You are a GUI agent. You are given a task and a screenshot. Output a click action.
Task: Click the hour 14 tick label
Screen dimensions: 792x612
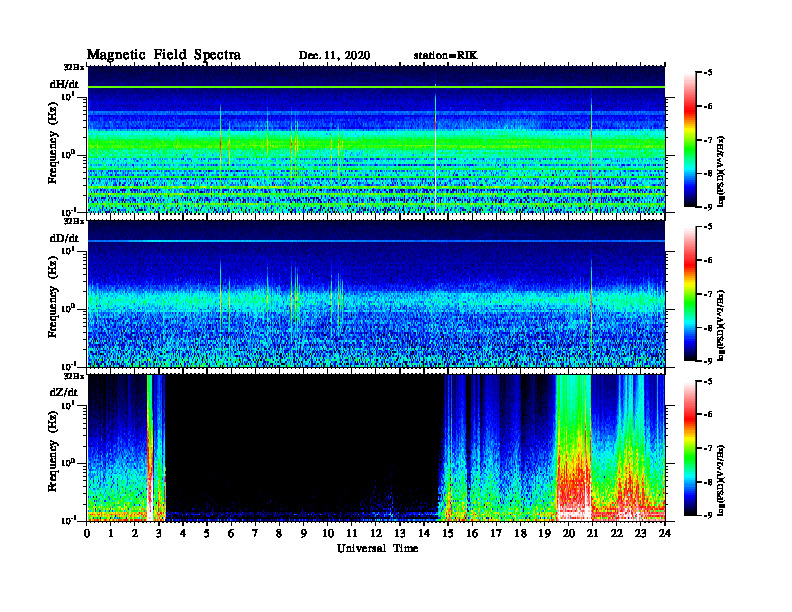(424, 533)
